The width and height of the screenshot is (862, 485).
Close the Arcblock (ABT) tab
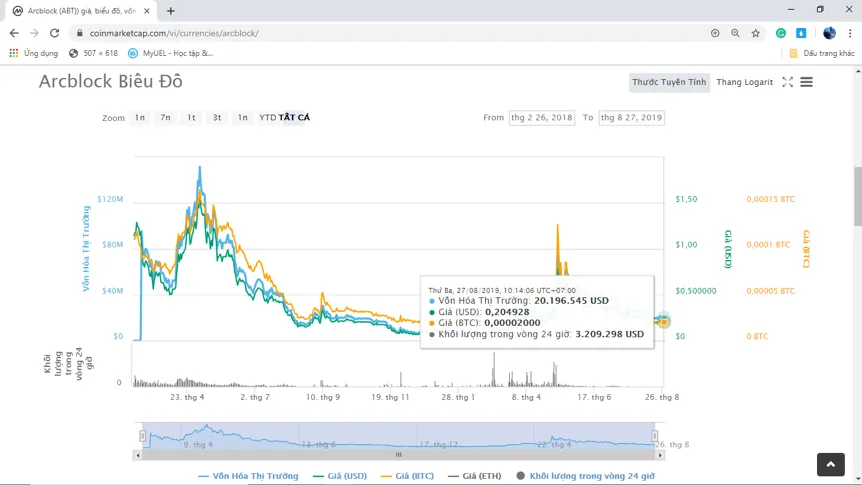point(147,10)
